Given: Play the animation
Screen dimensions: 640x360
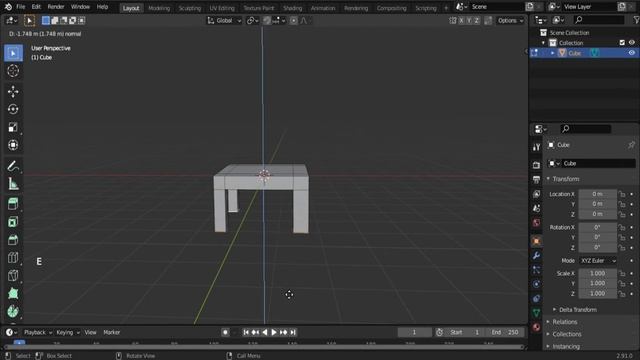Looking at the screenshot, I should tap(274, 332).
